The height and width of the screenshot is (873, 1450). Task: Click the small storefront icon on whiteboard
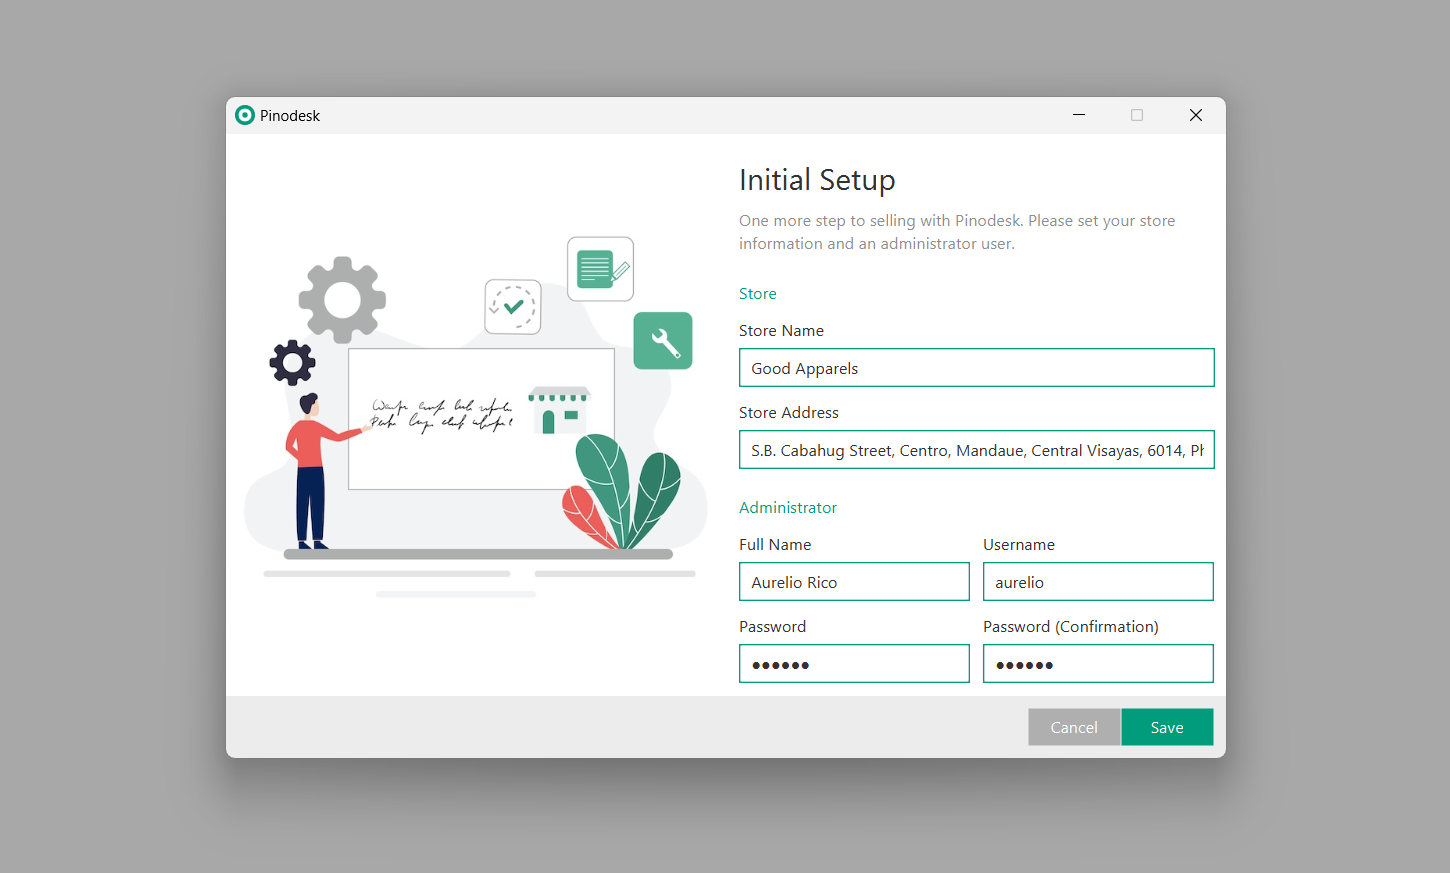click(x=559, y=410)
